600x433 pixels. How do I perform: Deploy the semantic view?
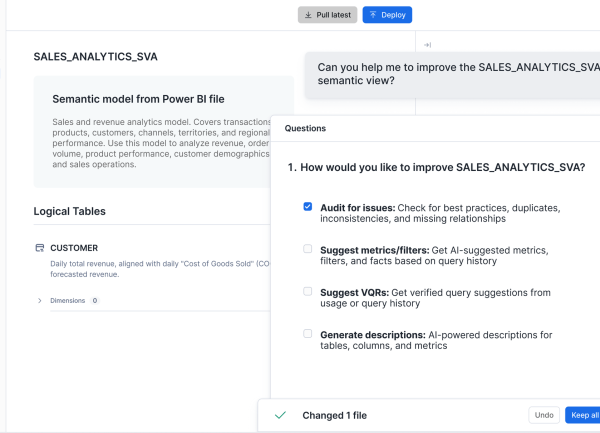(x=387, y=15)
